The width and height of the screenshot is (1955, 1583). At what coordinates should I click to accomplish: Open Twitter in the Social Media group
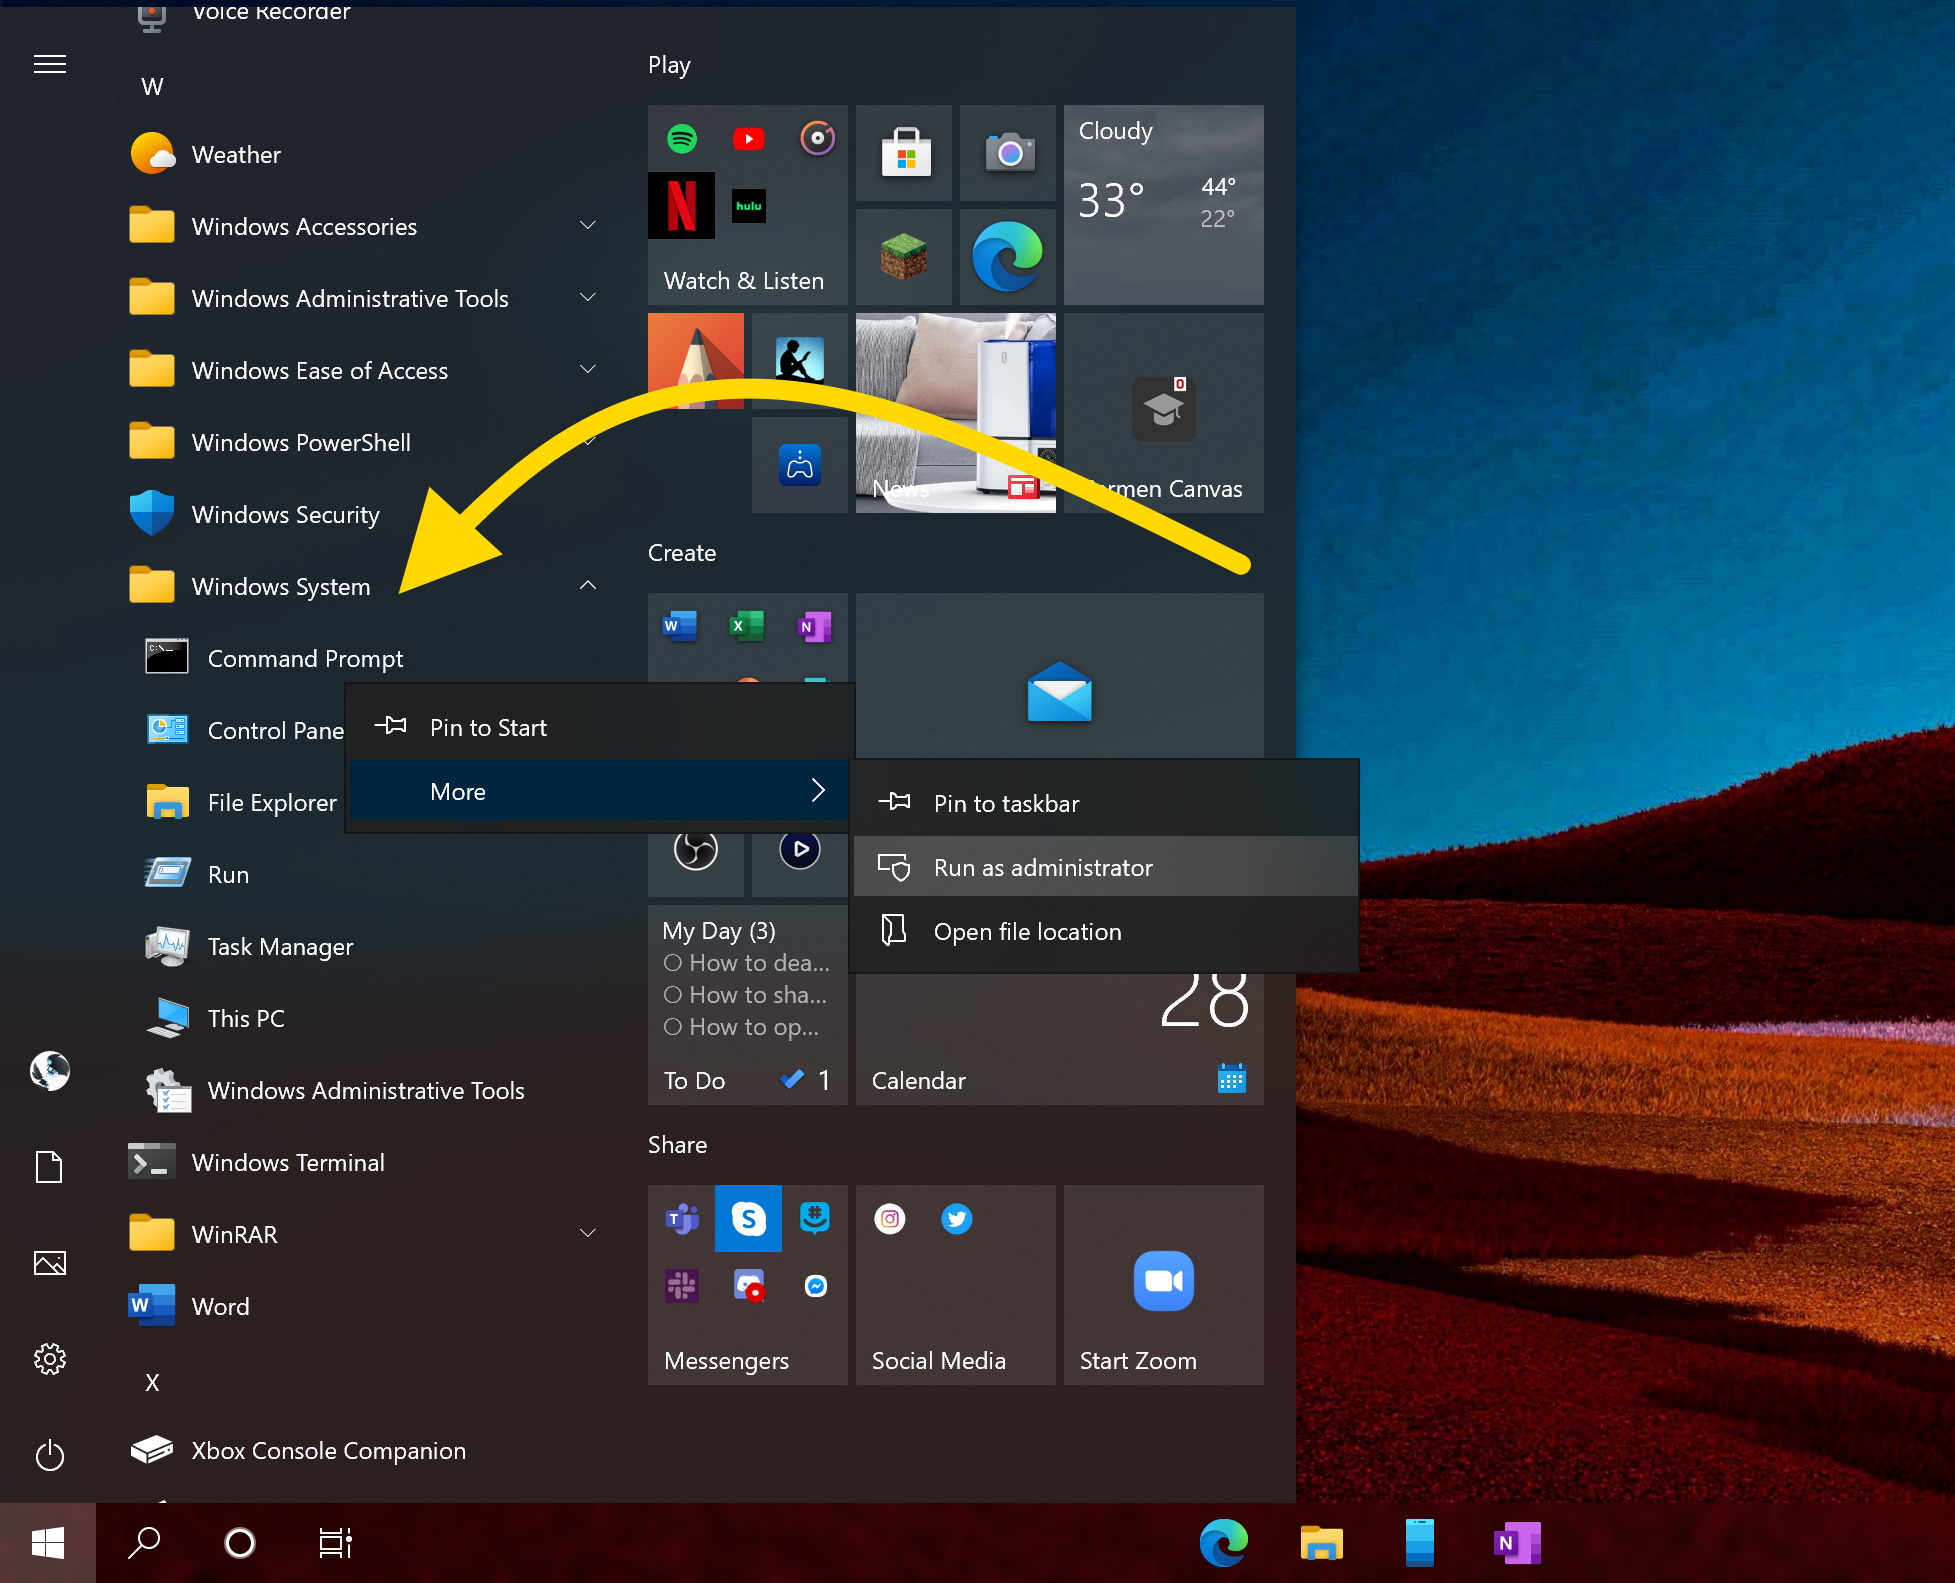[956, 1219]
